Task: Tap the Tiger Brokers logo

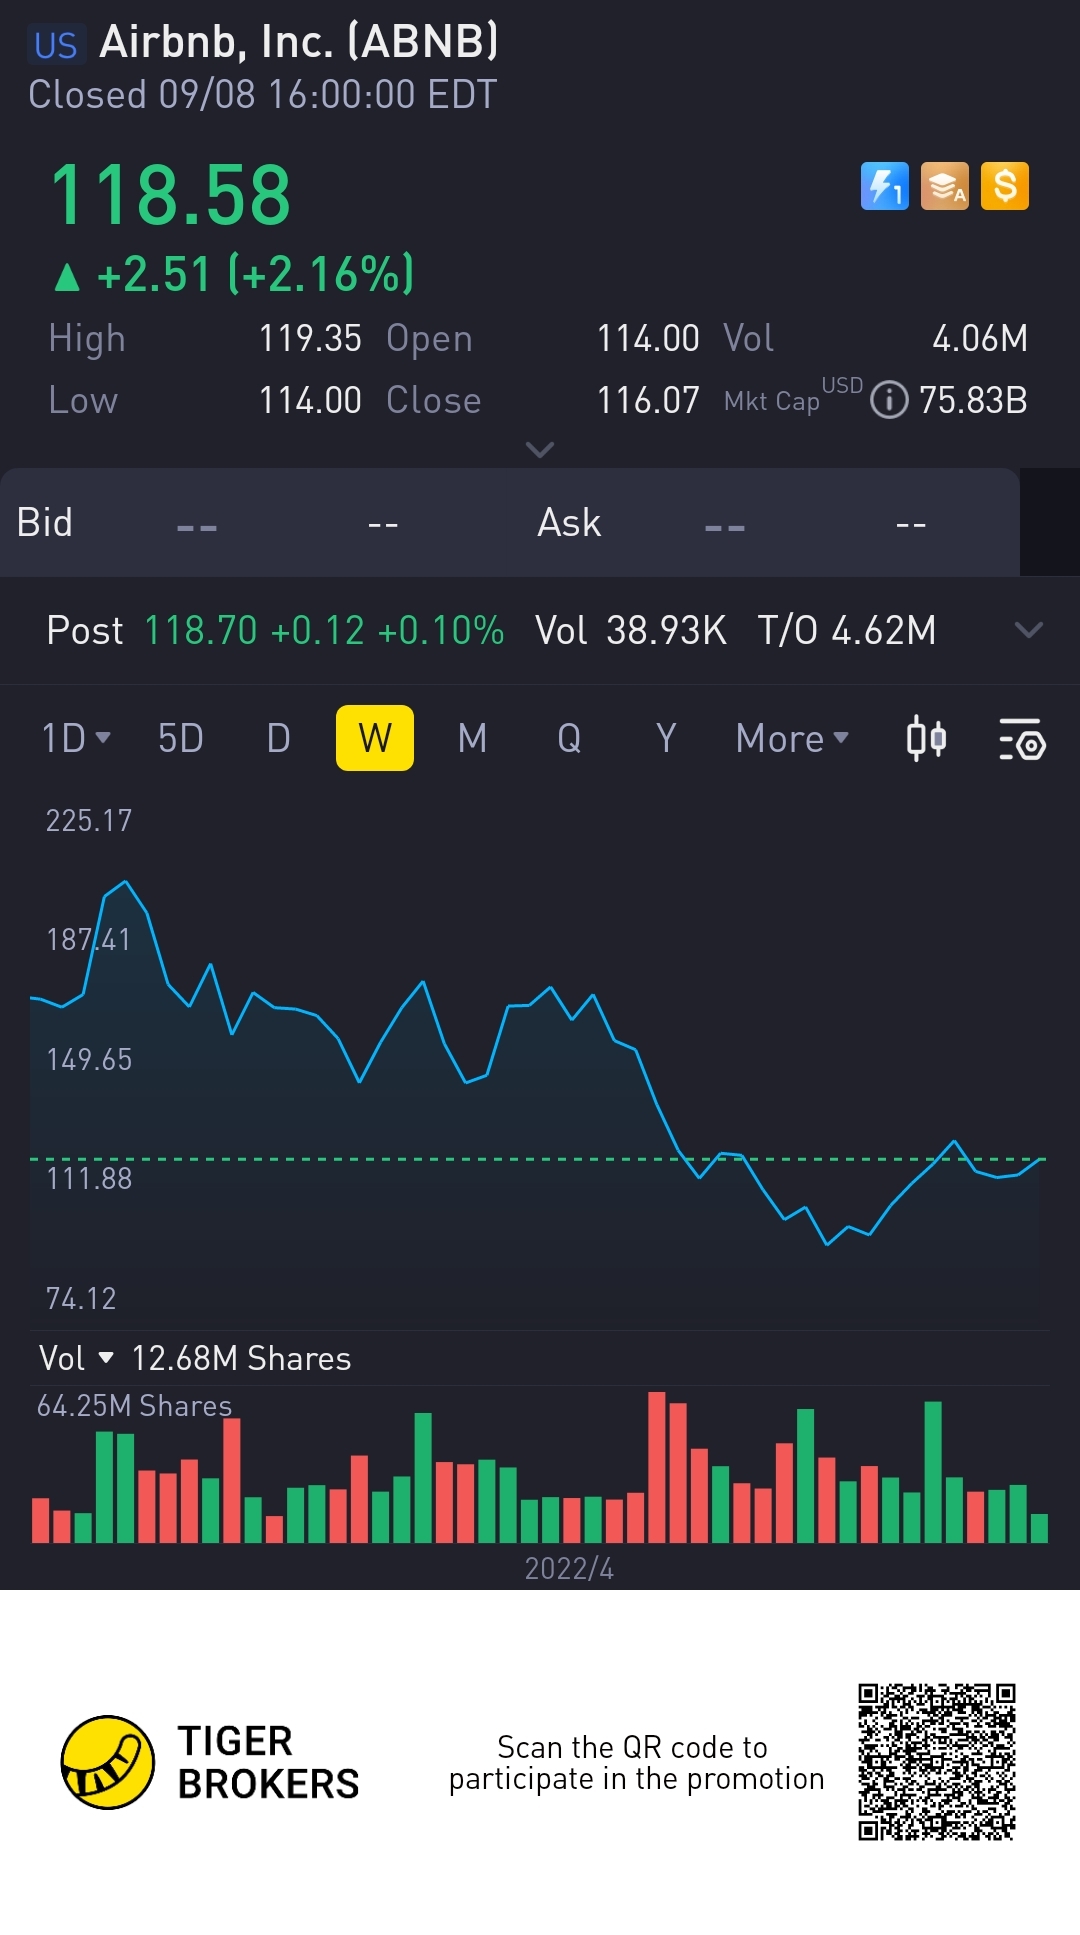Action: click(x=108, y=1762)
